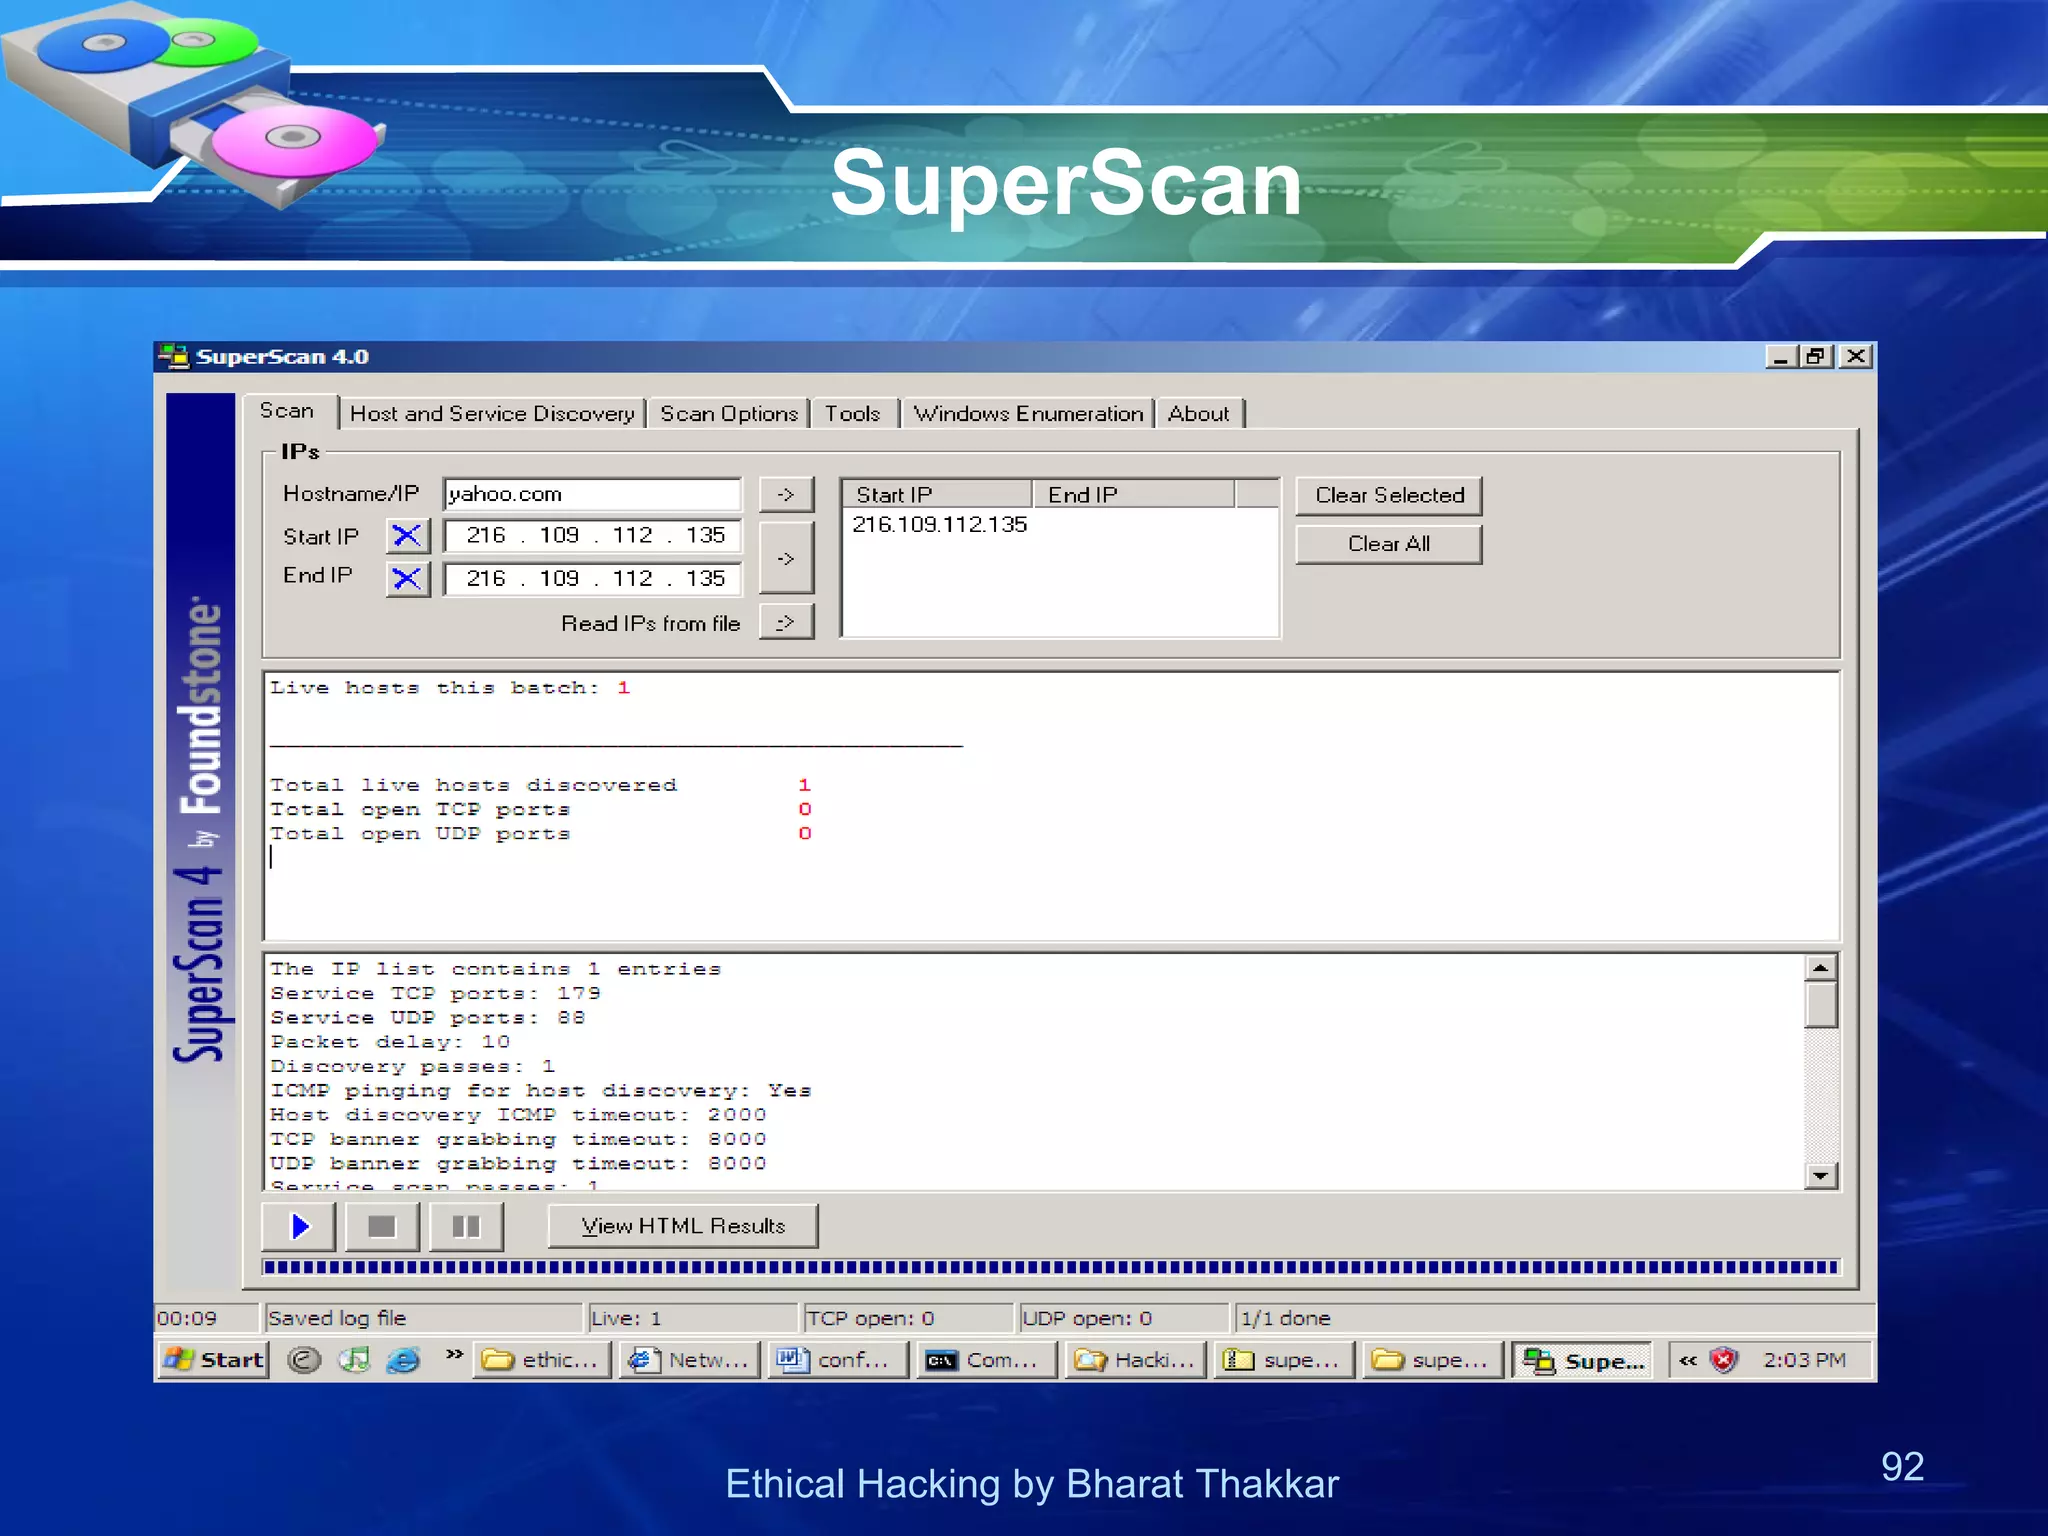
Task: Select the 216.109.112.135 entry in the IP list
Action: pos(939,525)
